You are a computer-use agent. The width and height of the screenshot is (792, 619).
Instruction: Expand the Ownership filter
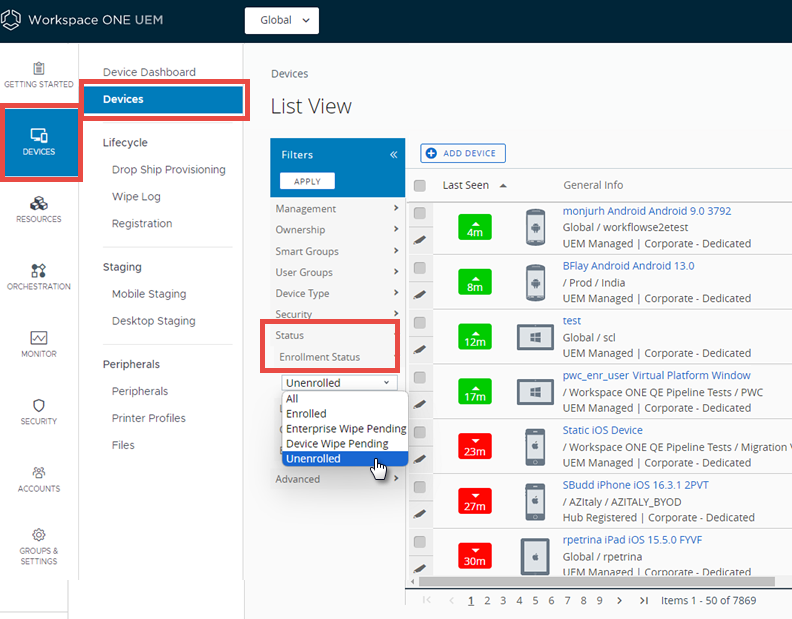click(x=337, y=229)
